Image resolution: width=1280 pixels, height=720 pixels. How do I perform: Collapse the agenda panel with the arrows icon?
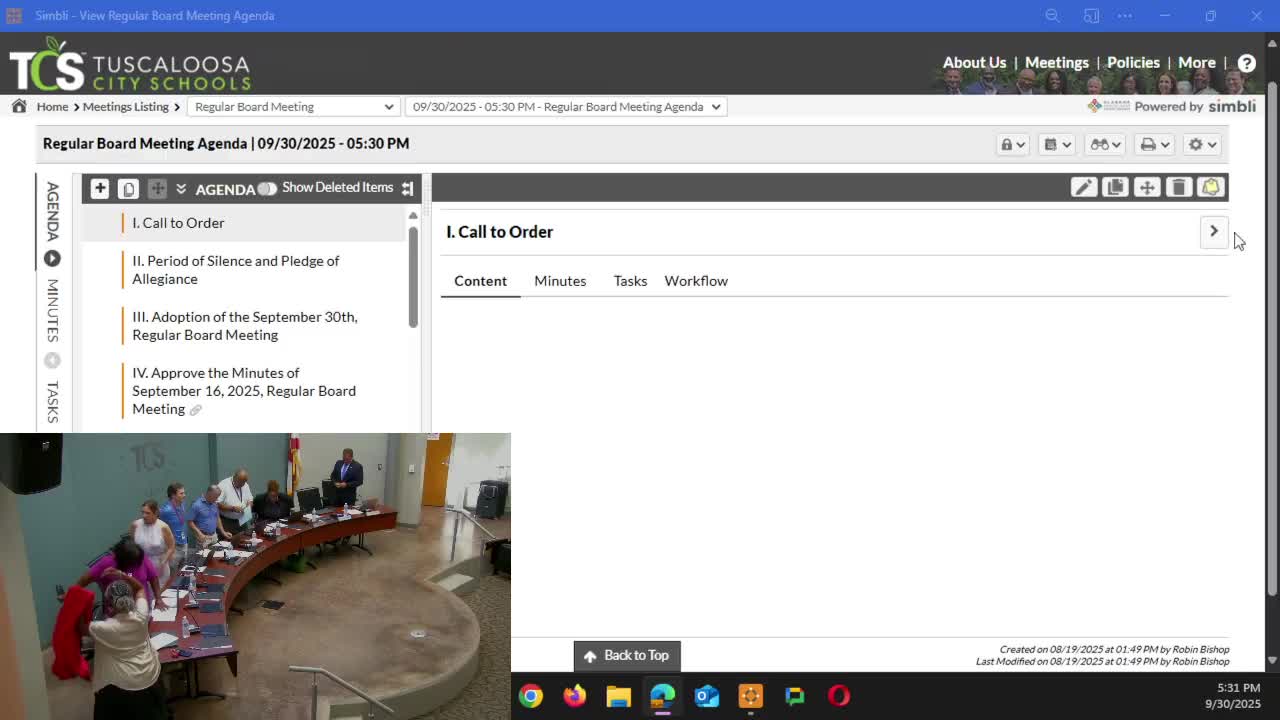coord(407,188)
